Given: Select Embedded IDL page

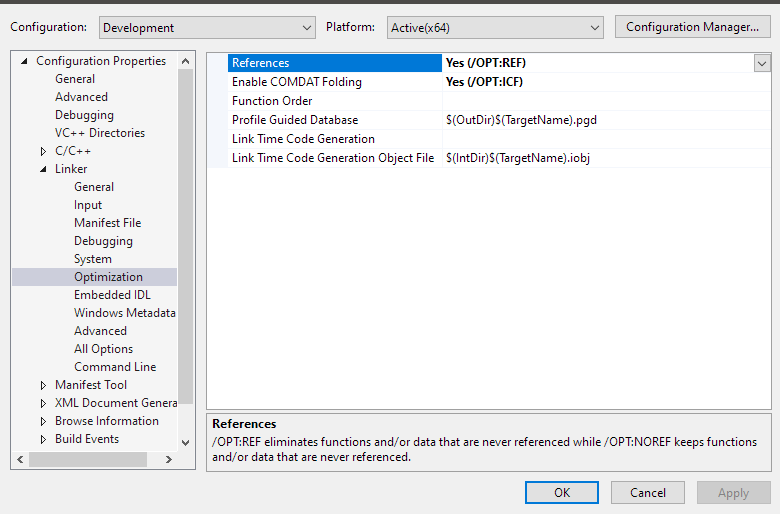Looking at the screenshot, I should coord(112,295).
